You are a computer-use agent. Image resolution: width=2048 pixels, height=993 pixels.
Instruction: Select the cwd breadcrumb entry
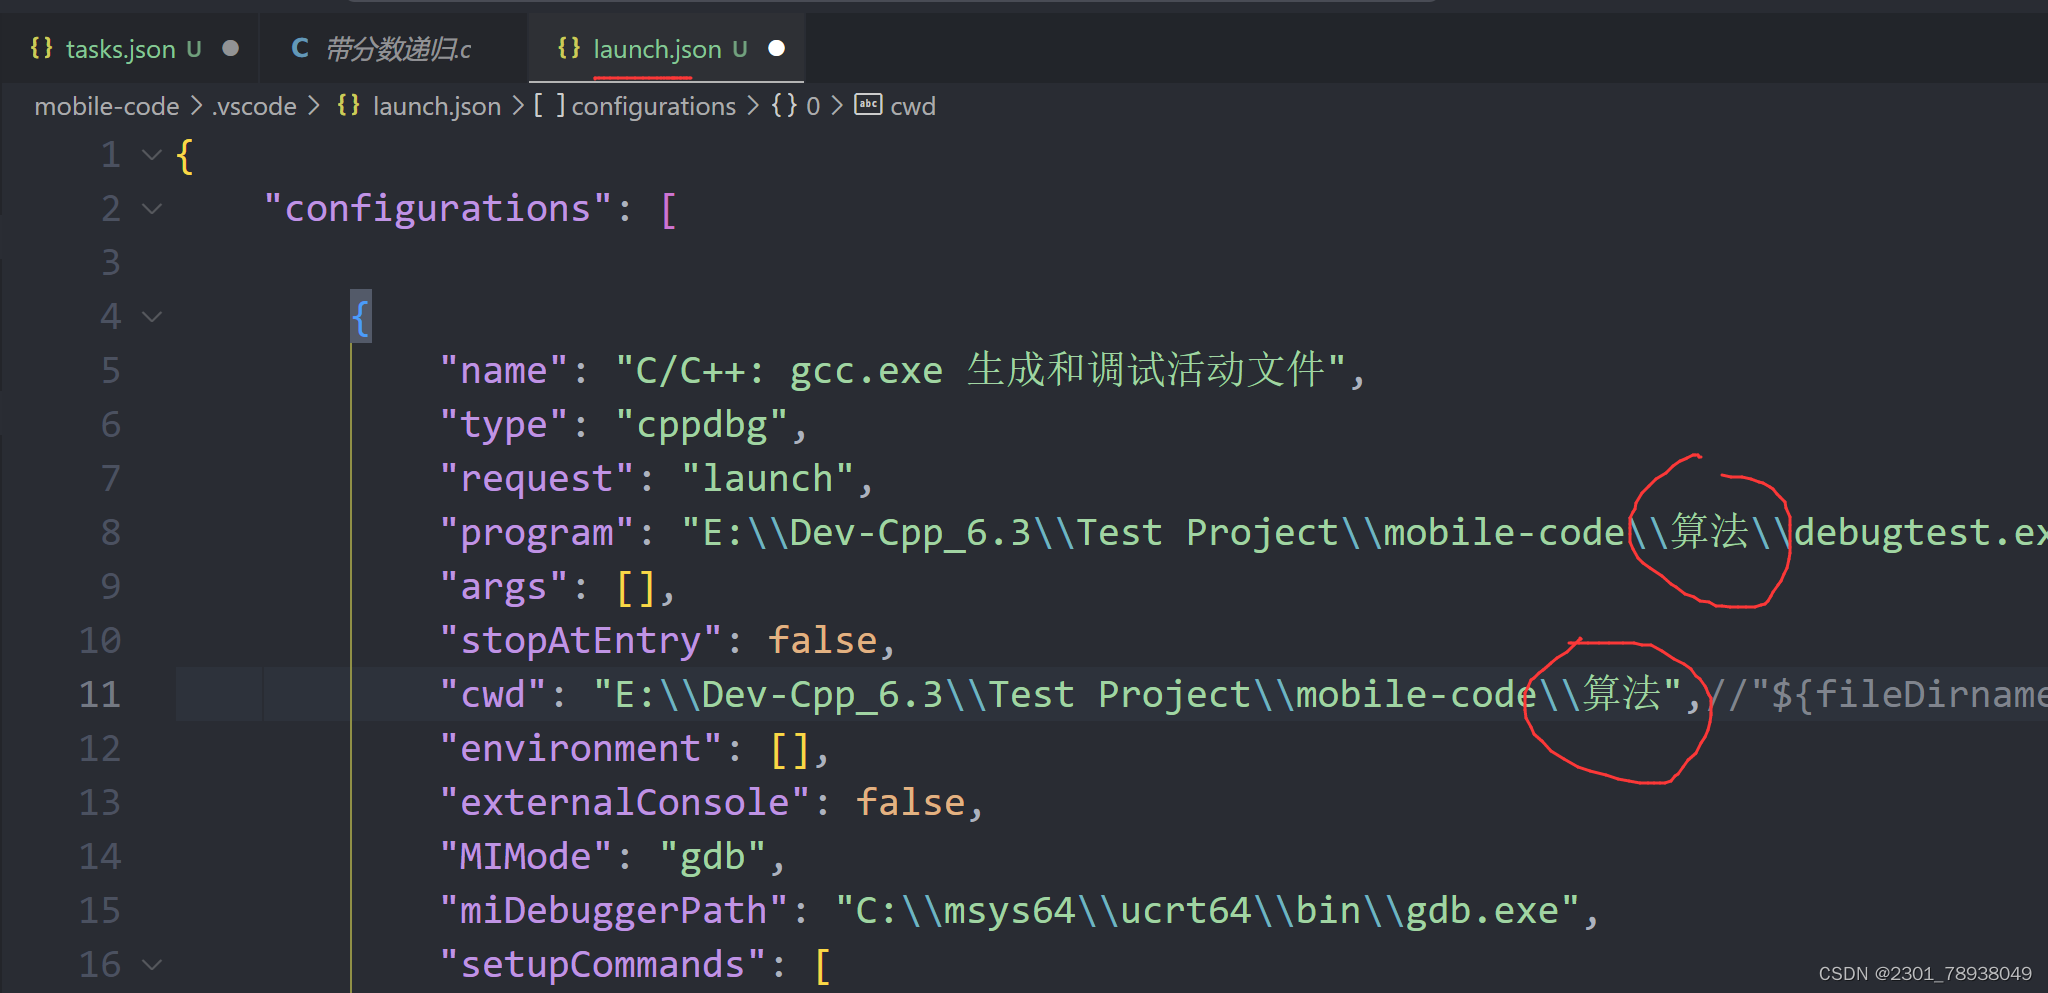click(913, 105)
